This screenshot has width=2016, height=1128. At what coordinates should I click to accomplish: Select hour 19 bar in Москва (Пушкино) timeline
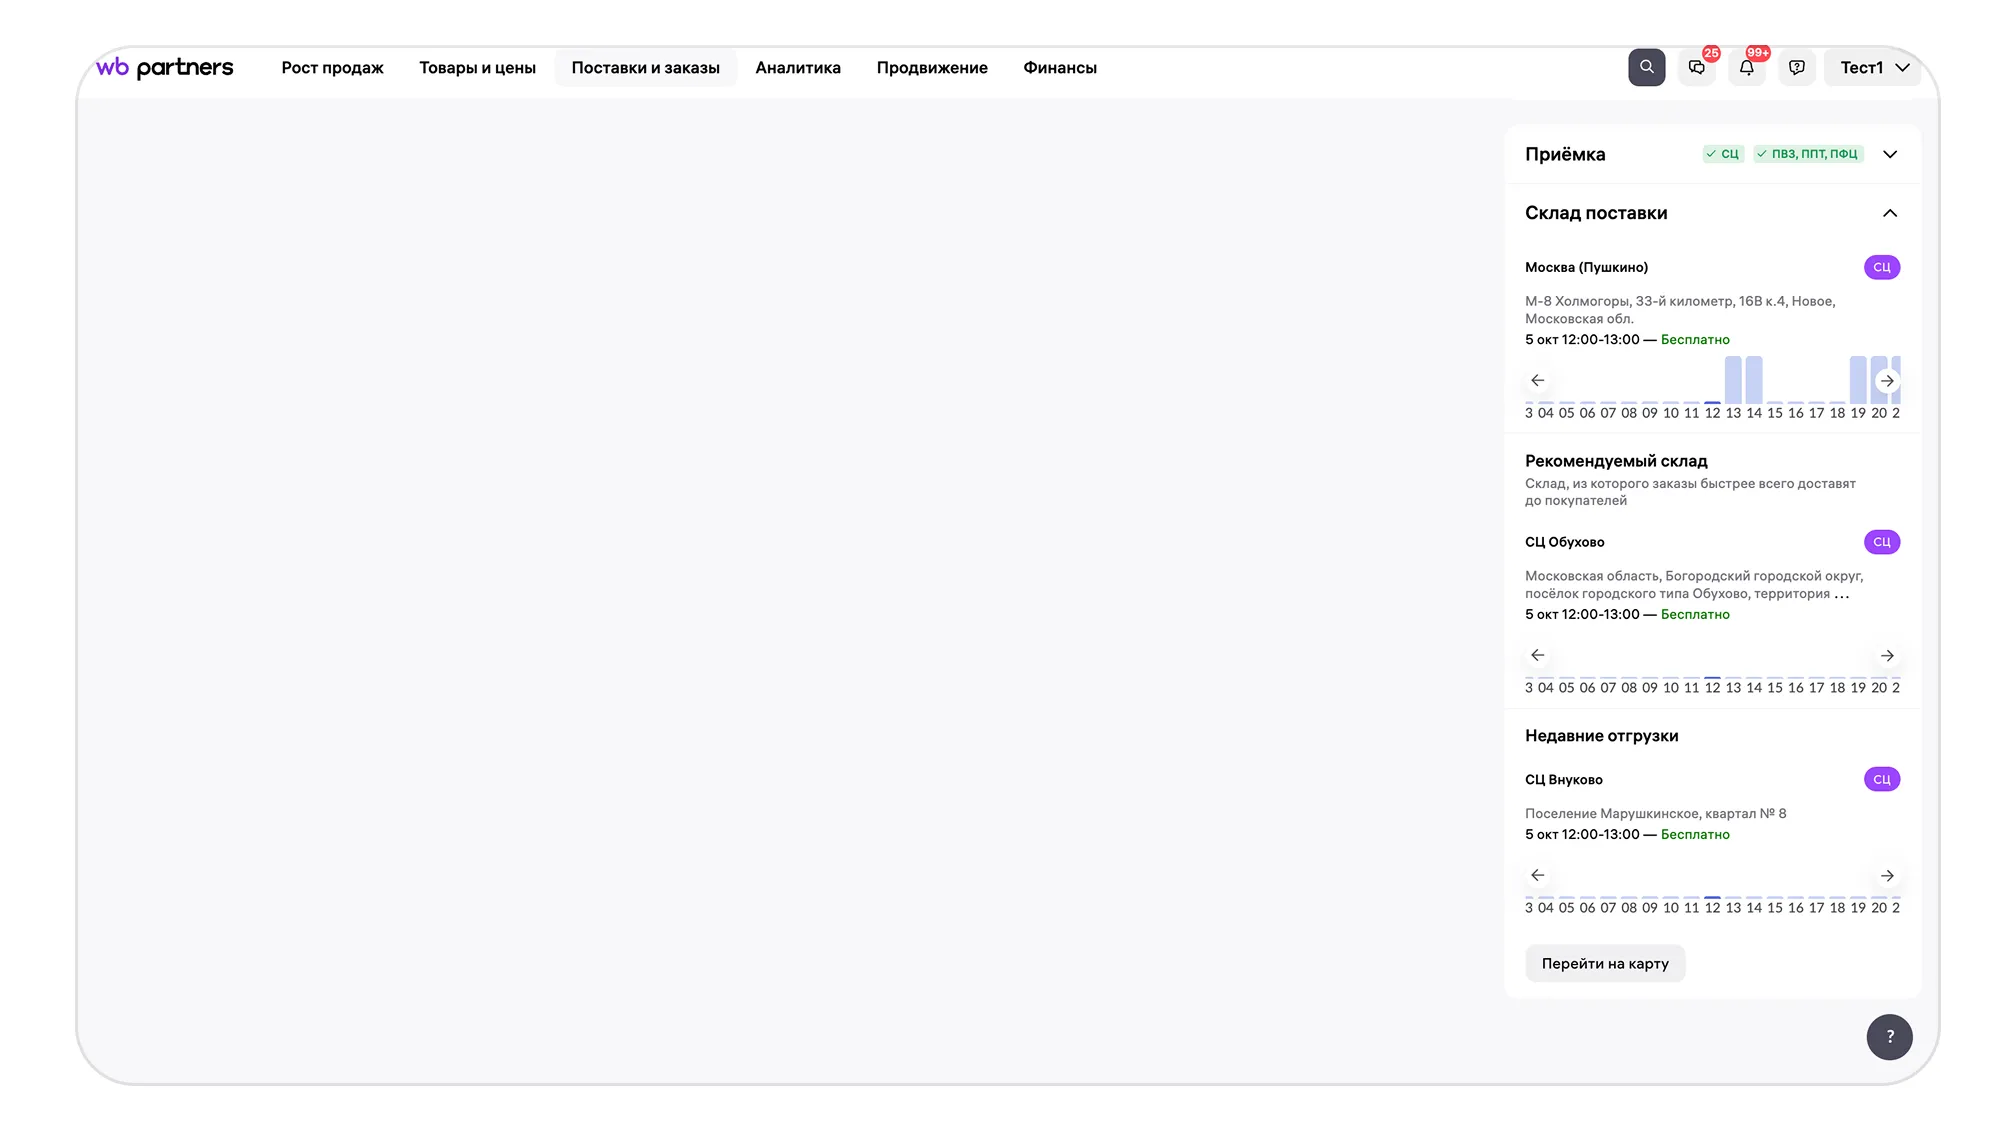pos(1858,380)
